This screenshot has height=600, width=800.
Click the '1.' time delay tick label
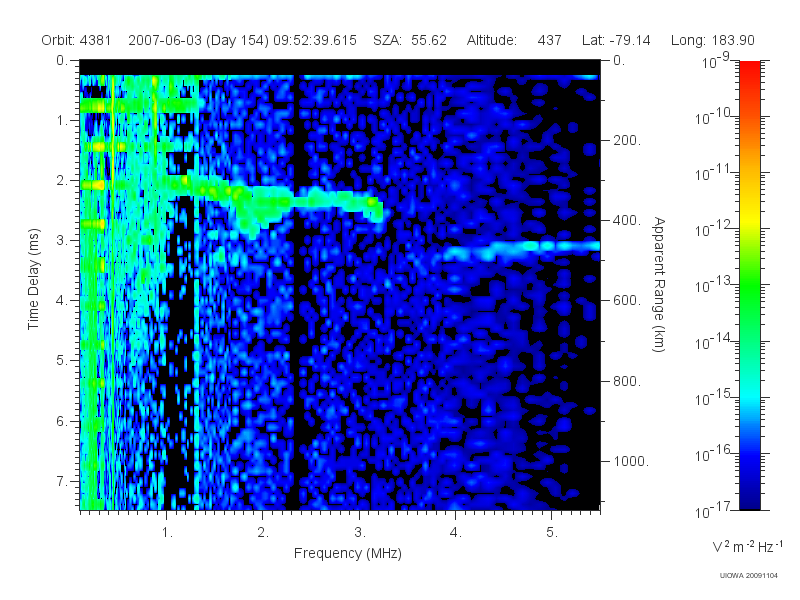click(x=62, y=121)
